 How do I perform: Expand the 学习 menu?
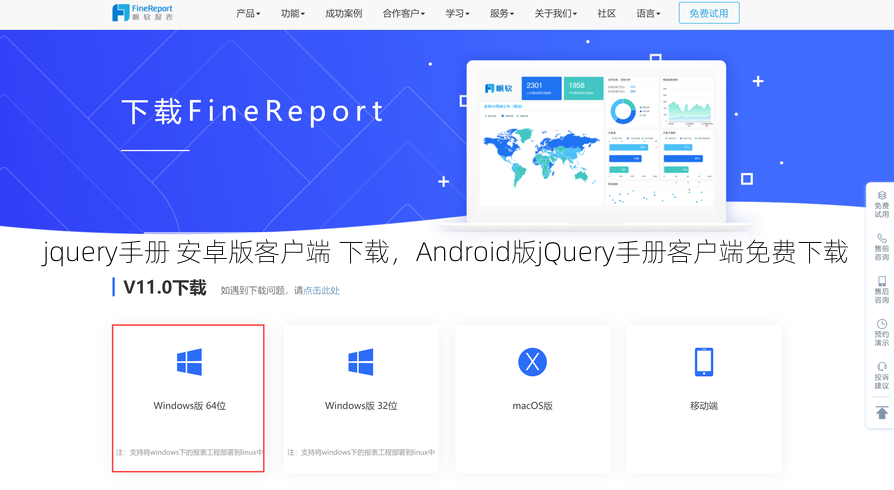point(457,13)
